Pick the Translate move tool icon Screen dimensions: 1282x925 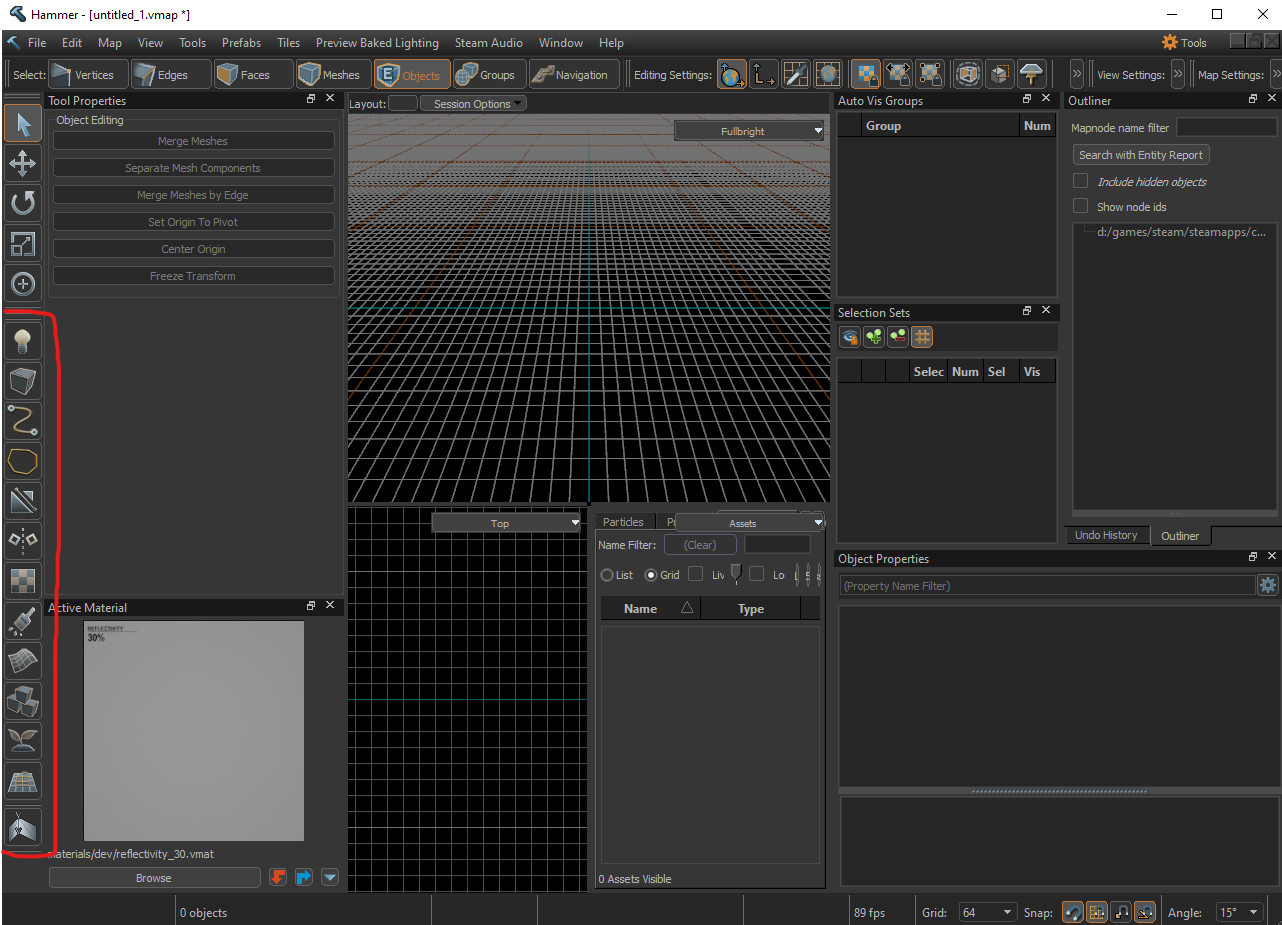click(23, 163)
